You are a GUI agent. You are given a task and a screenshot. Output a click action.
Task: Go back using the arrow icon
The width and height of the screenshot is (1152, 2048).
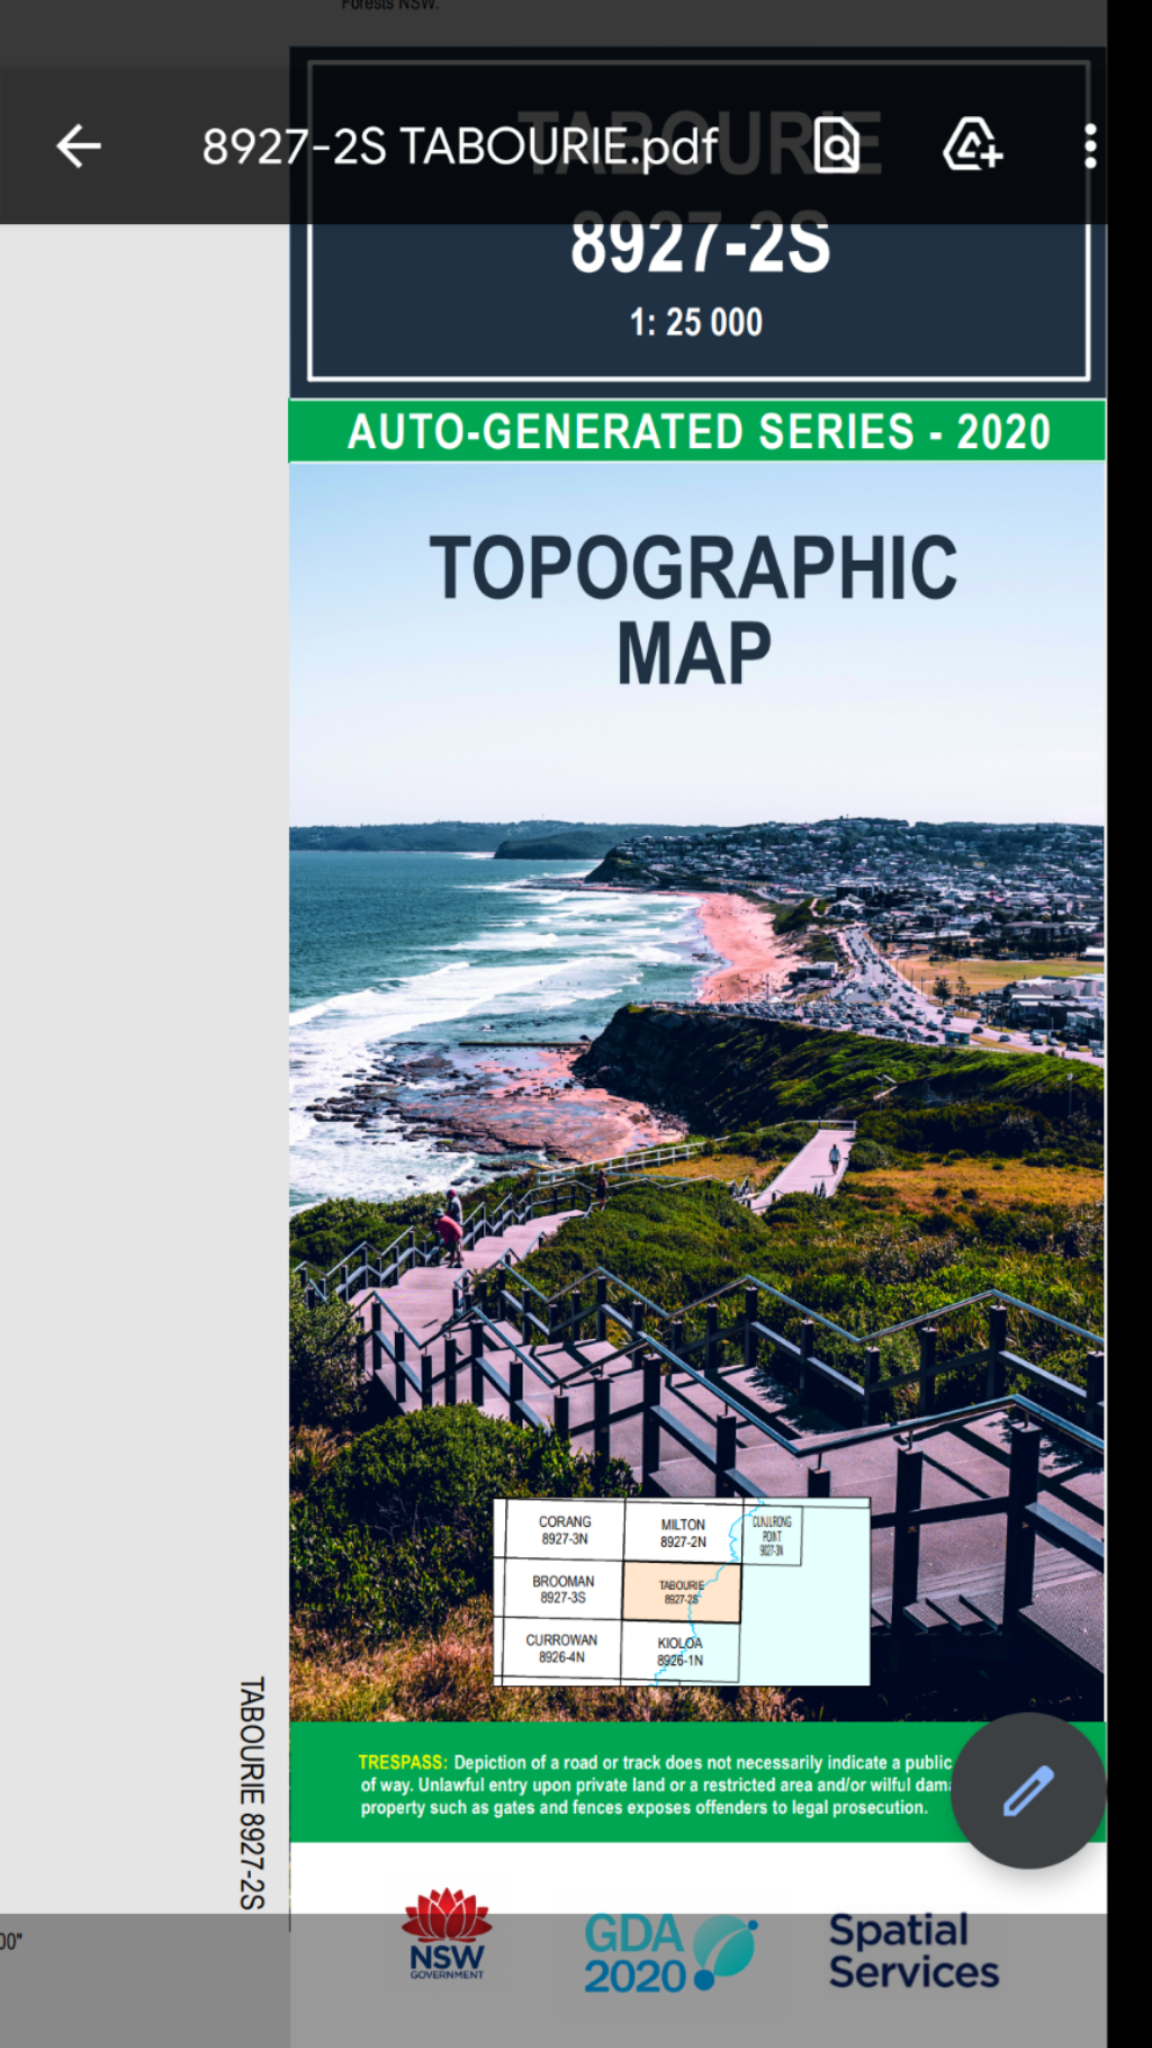(x=79, y=146)
